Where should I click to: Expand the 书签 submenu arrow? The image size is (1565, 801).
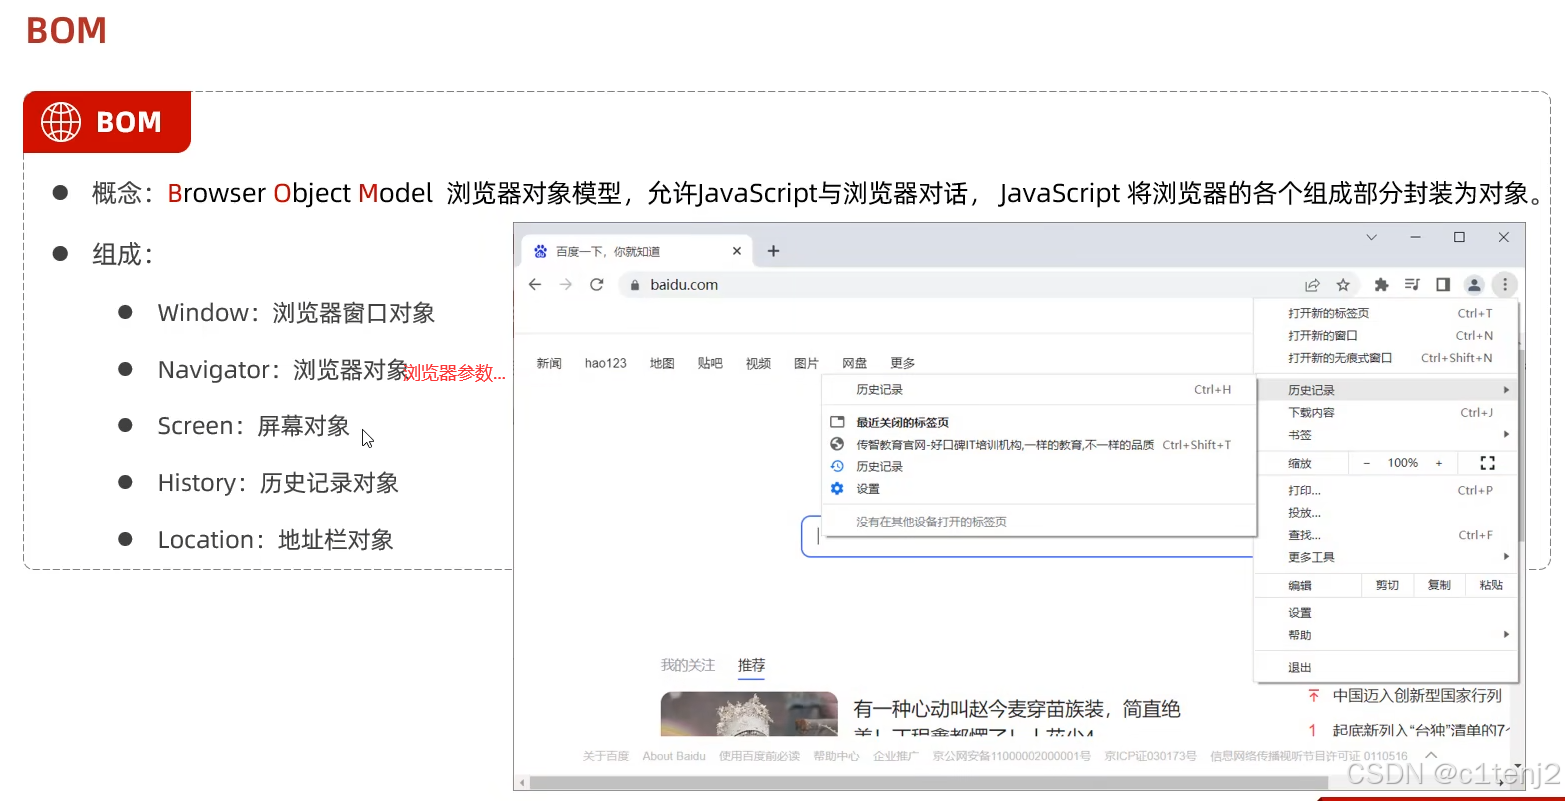click(x=1507, y=434)
